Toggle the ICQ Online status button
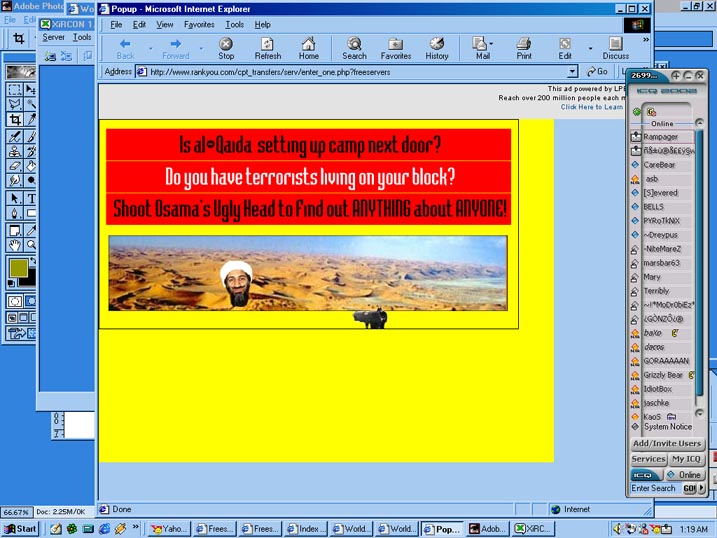The width and height of the screenshot is (717, 538). [684, 475]
